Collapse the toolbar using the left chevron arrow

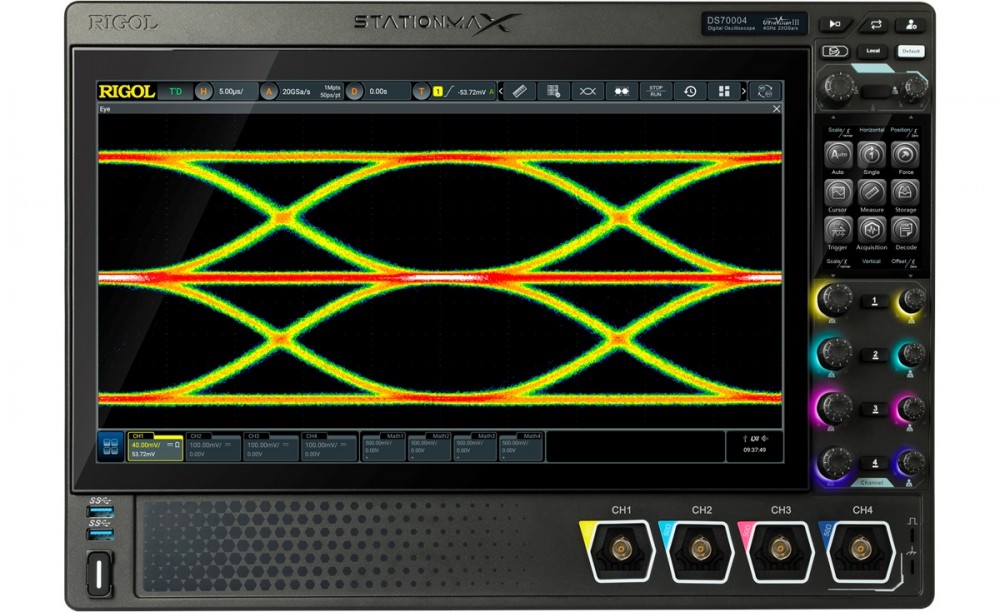pos(501,92)
